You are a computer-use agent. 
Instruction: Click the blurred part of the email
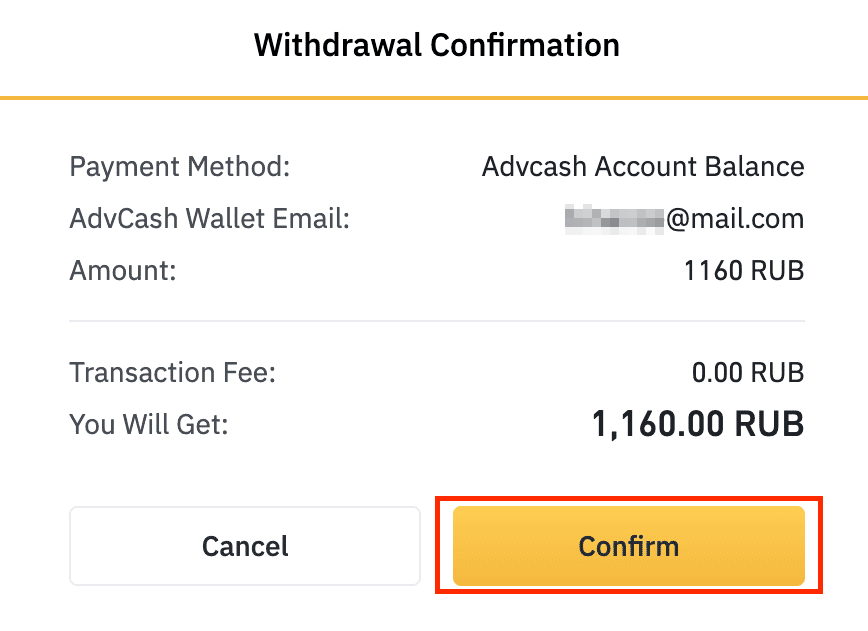[x=614, y=218]
